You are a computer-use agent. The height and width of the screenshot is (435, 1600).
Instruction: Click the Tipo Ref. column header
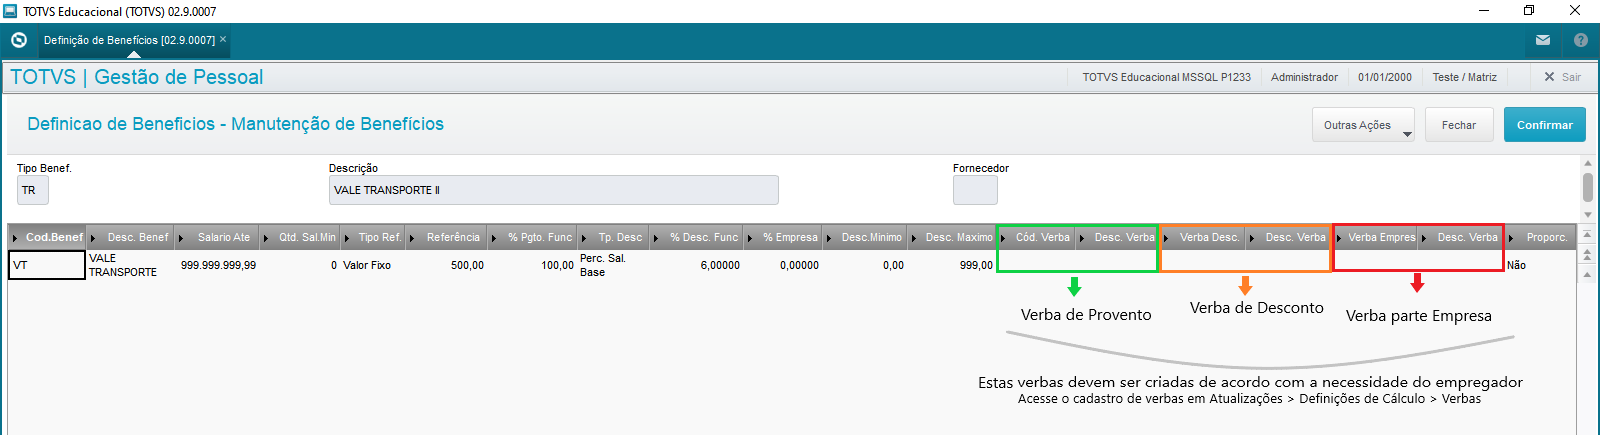tap(373, 237)
